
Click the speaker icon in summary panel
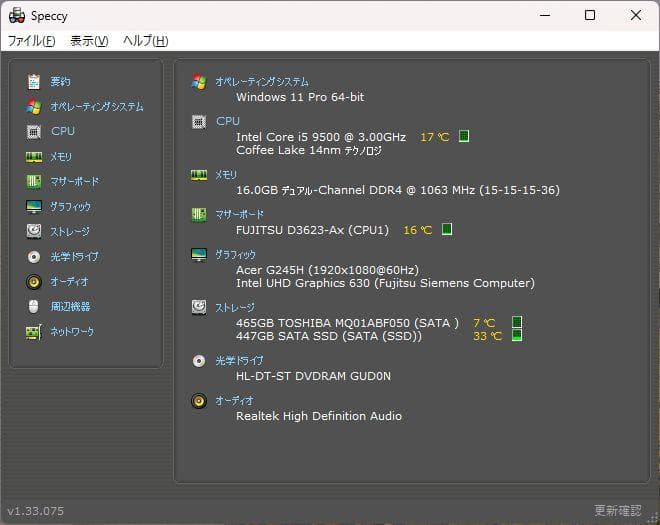[199, 401]
